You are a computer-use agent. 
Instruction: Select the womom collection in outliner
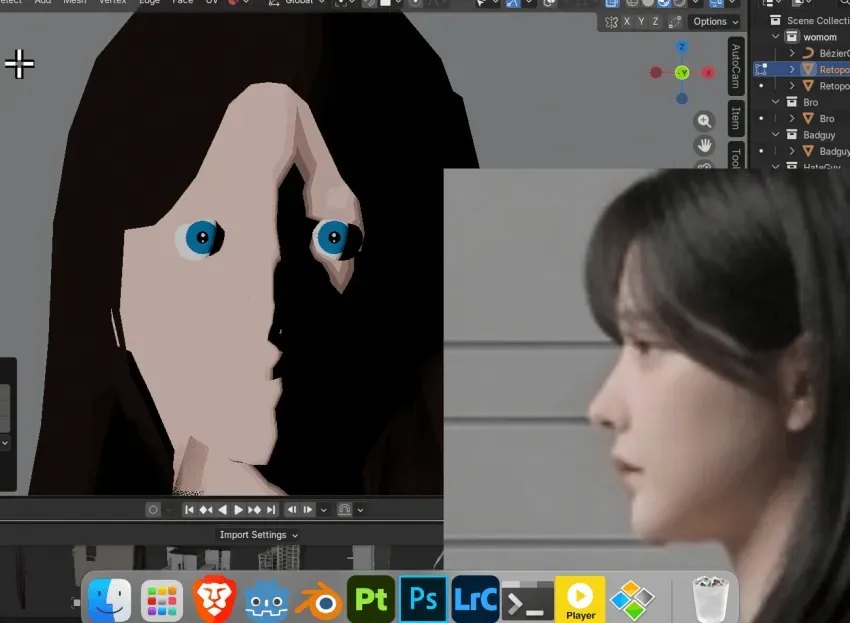(820, 37)
